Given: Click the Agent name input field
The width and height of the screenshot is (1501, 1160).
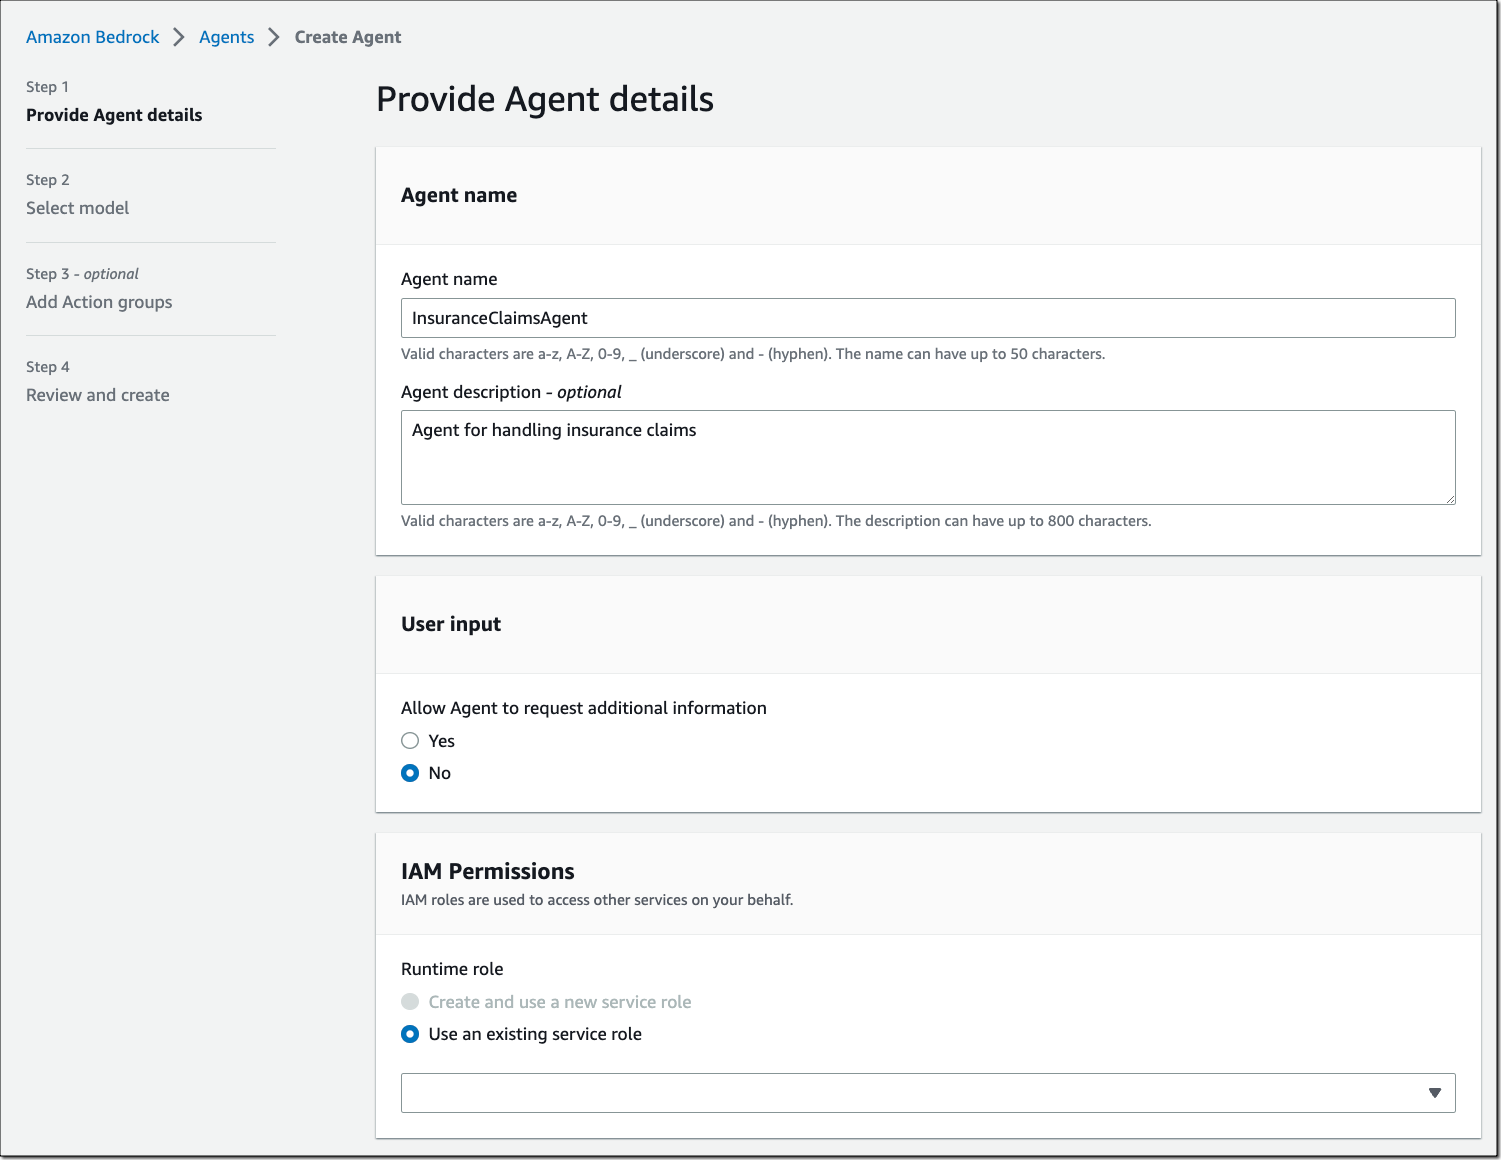Looking at the screenshot, I should tap(927, 317).
